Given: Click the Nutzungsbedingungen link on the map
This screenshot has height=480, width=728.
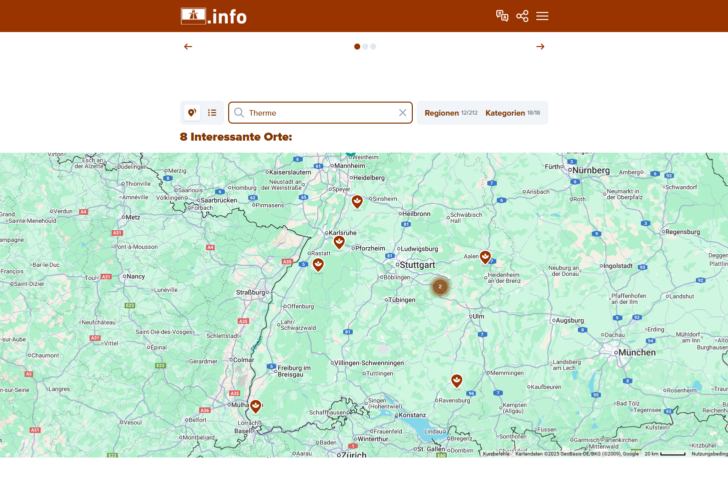Looking at the screenshot, I should click(x=709, y=454).
